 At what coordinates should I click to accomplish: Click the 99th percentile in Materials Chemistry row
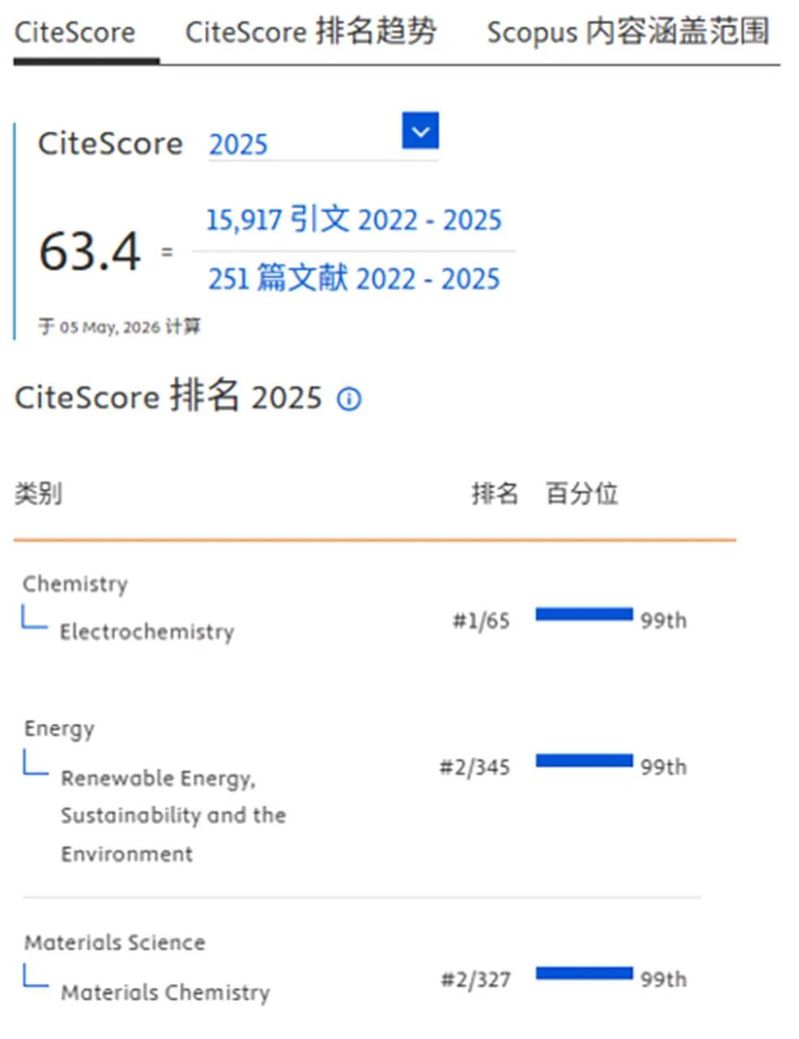[664, 979]
